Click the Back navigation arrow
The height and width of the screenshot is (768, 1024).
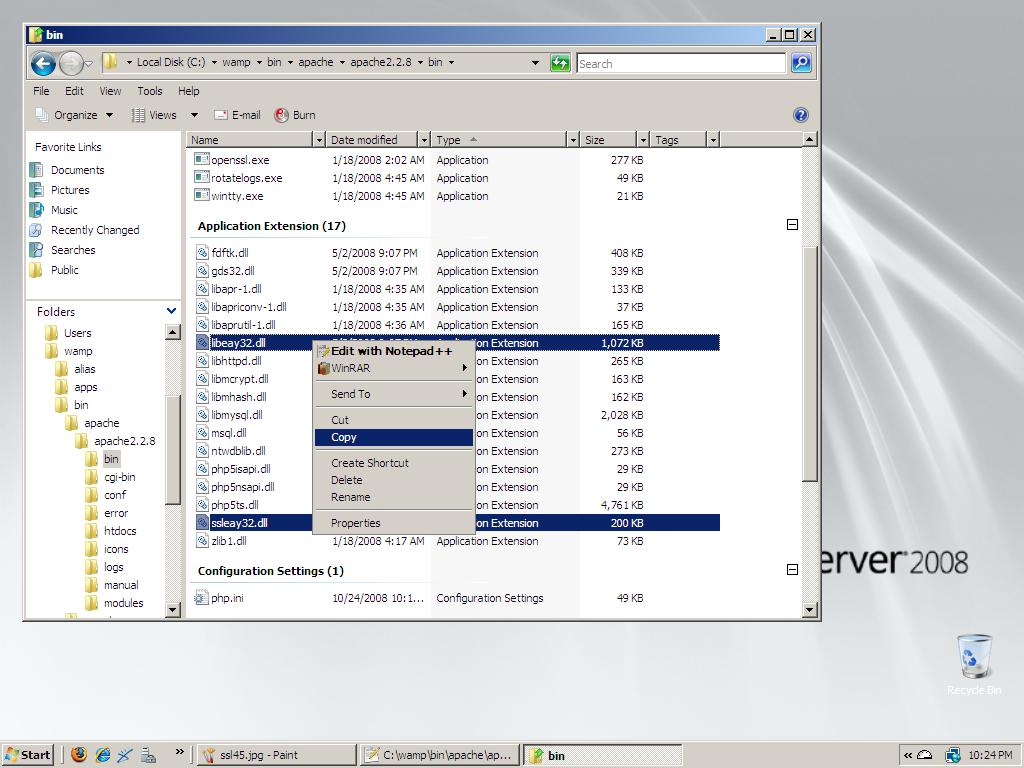[x=42, y=64]
